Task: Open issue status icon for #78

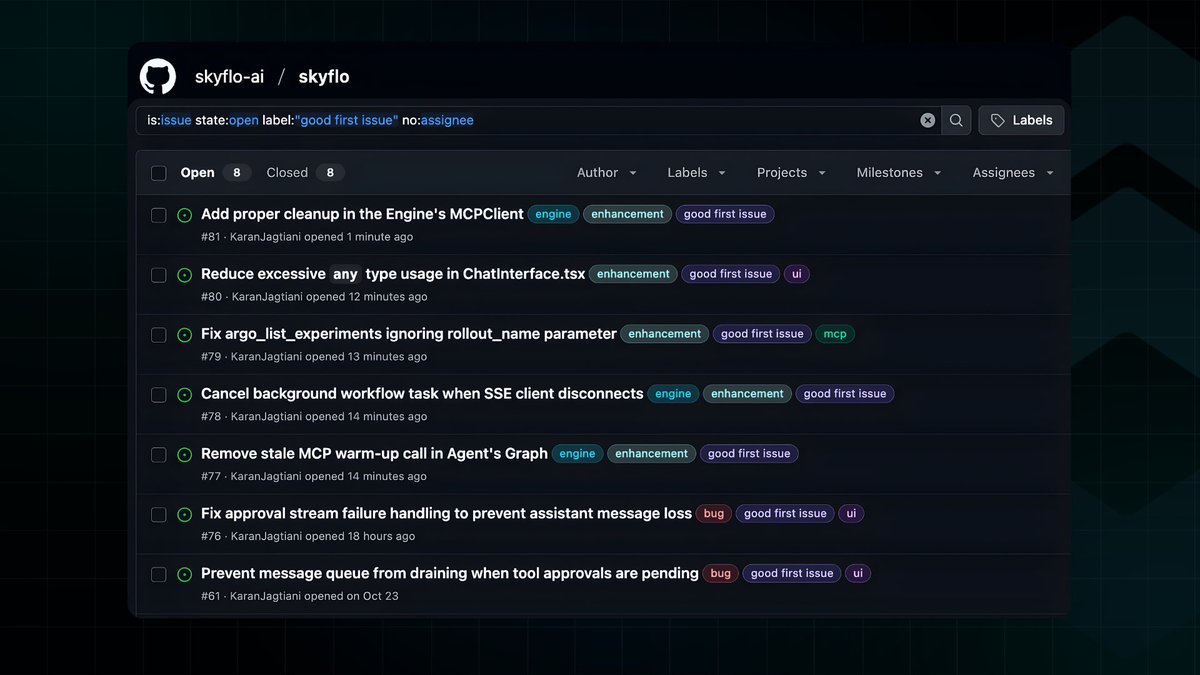Action: pyautogui.click(x=184, y=395)
